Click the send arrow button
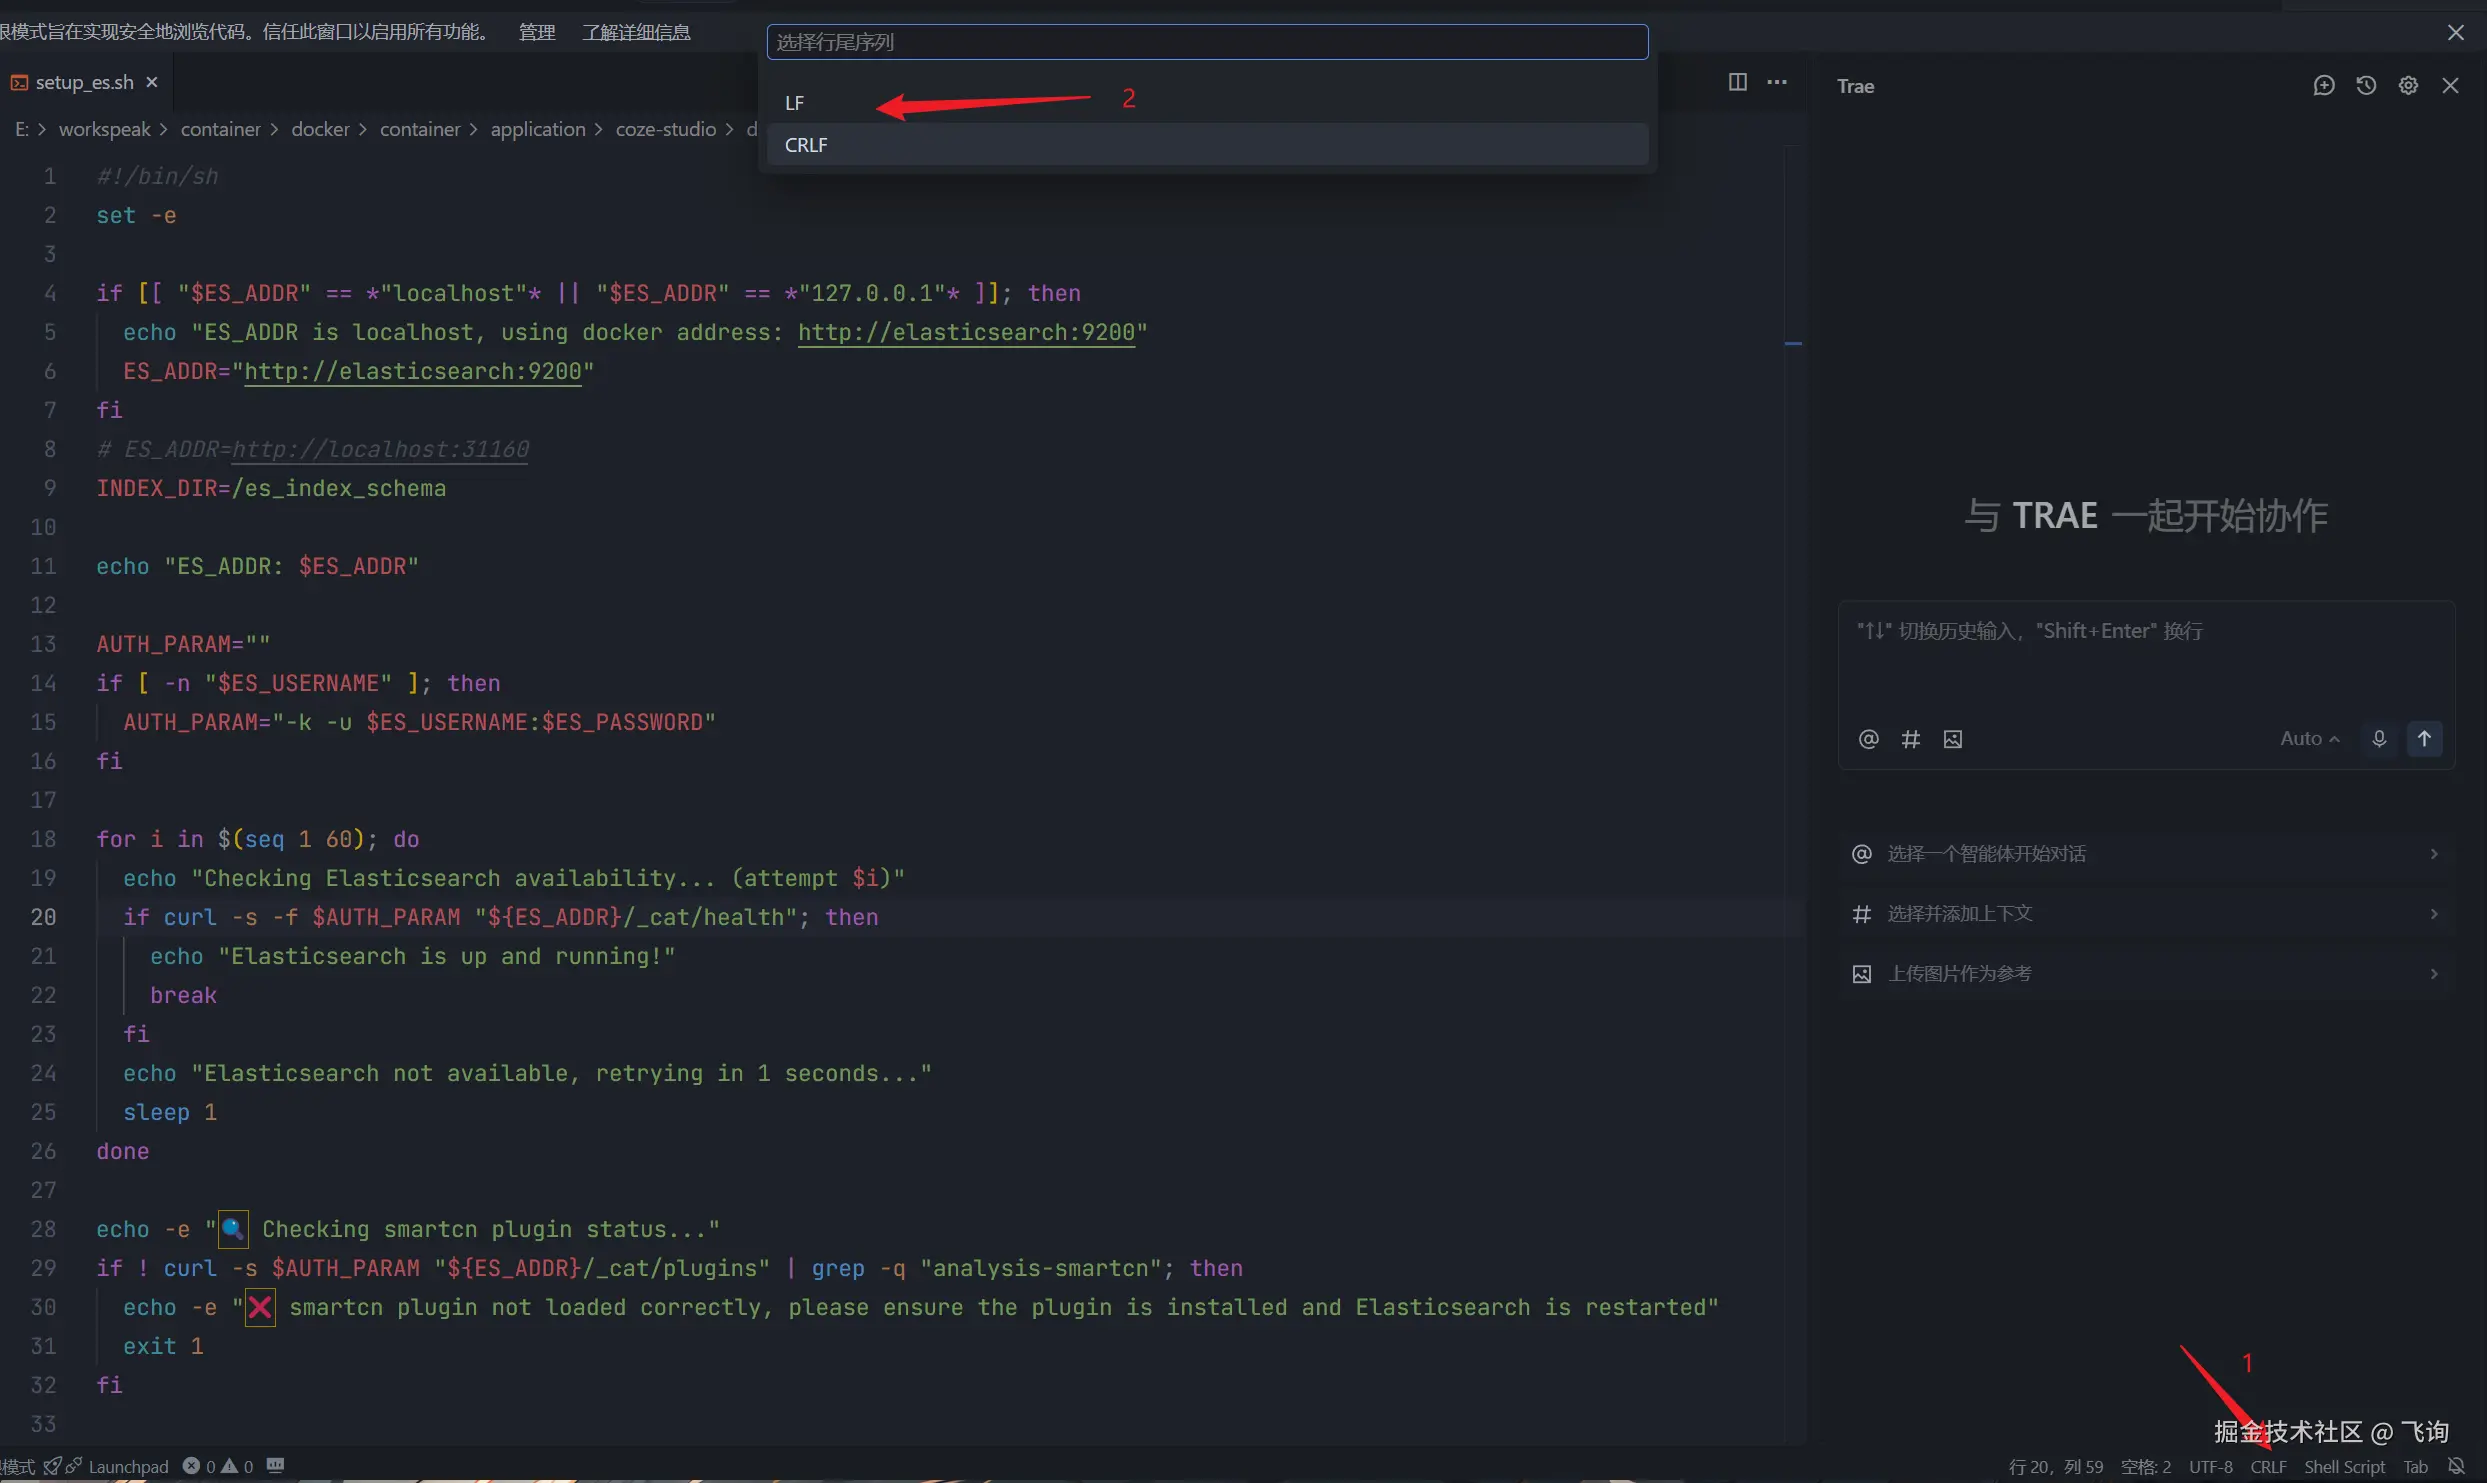Image resolution: width=2487 pixels, height=1483 pixels. [2424, 739]
